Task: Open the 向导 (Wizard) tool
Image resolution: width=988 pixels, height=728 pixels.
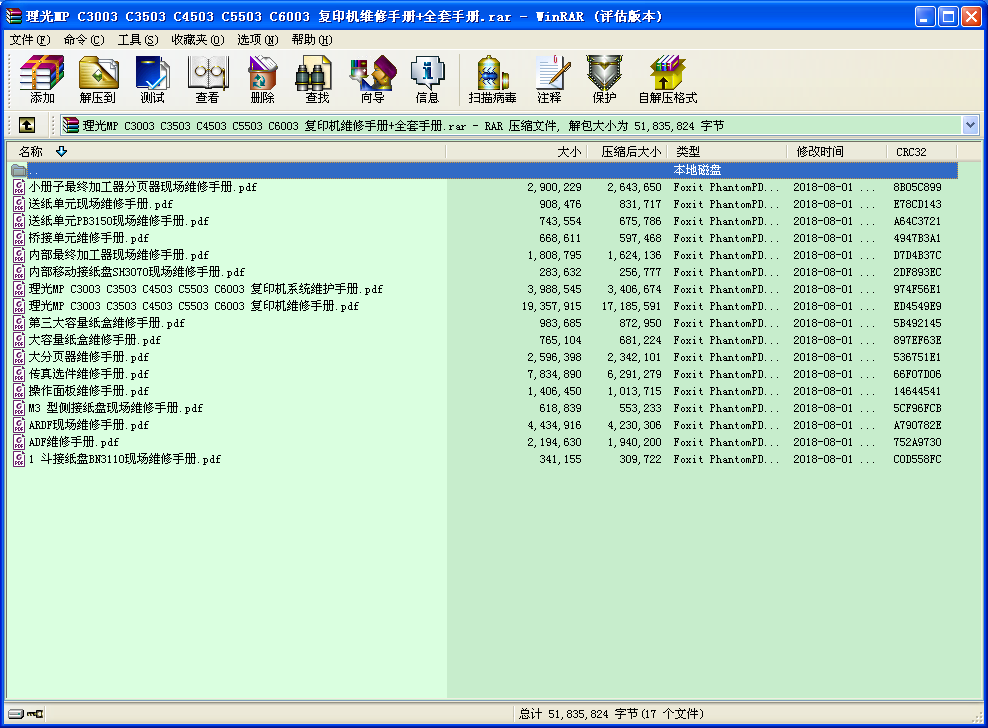Action: tap(373, 79)
